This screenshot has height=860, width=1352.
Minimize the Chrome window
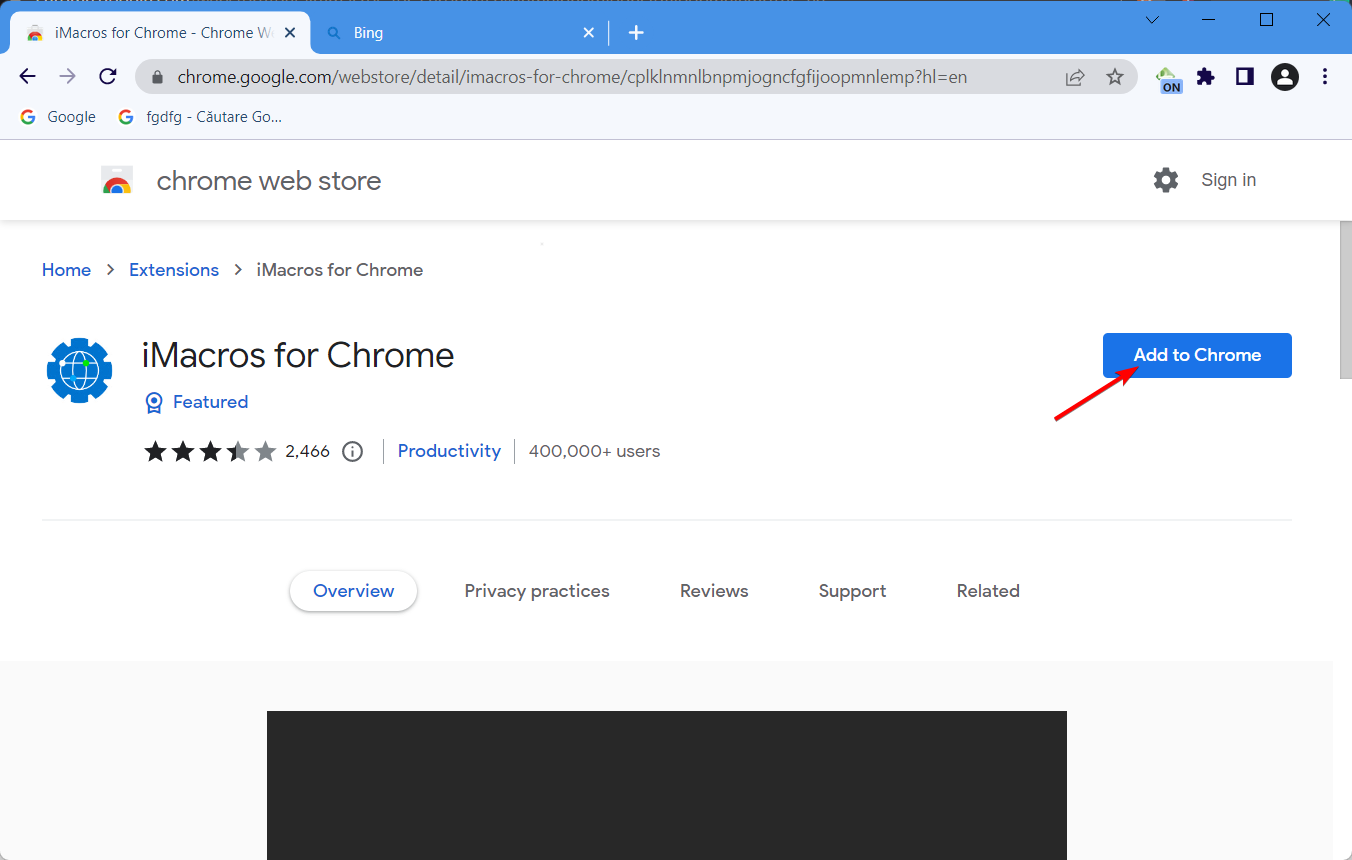[1208, 20]
